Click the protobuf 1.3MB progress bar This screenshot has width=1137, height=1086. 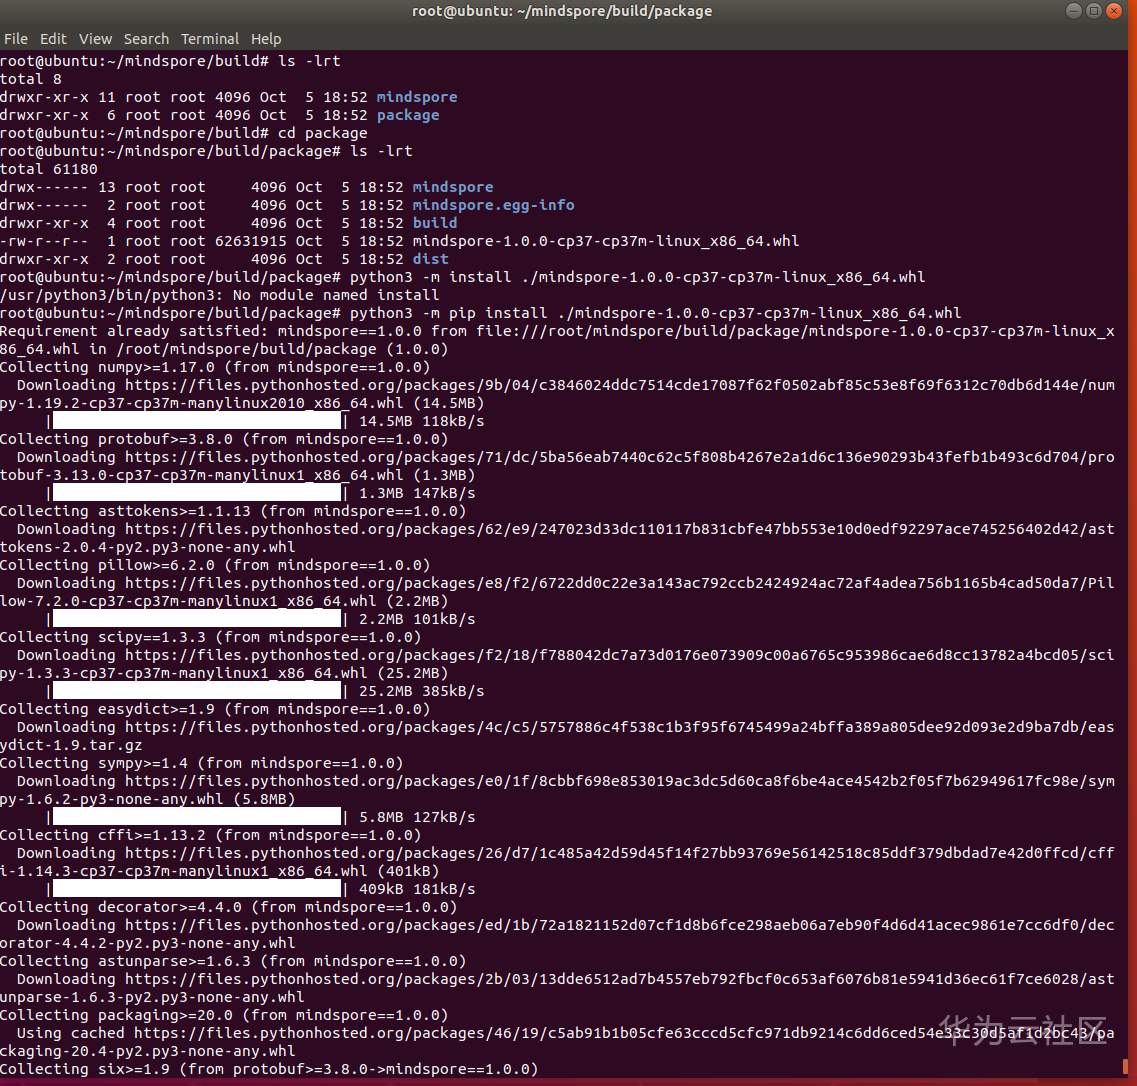pos(197,493)
